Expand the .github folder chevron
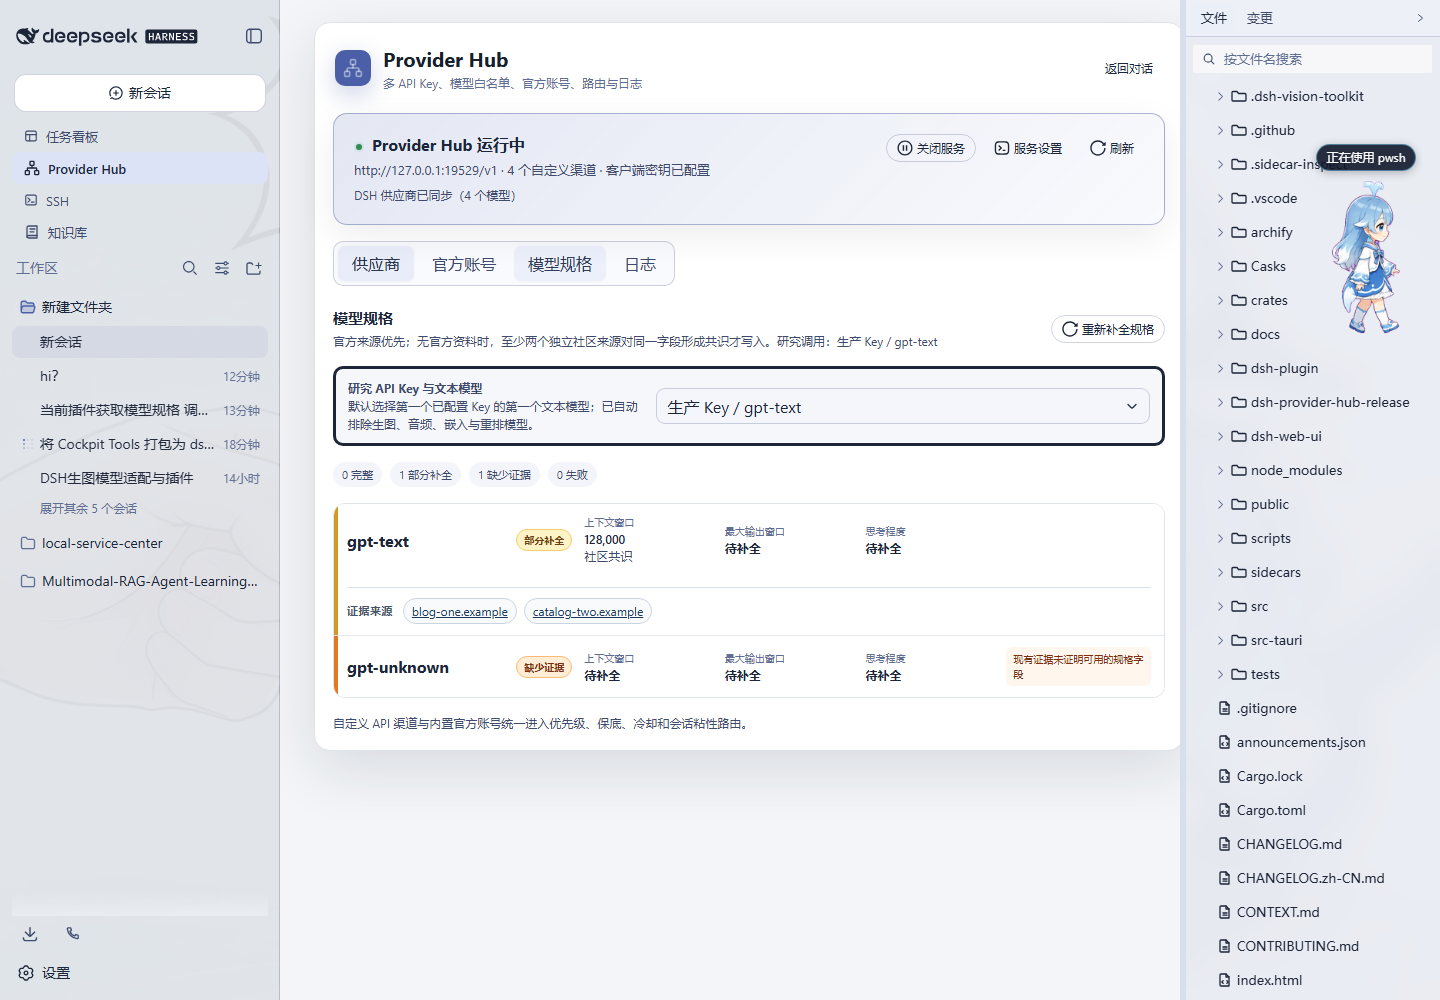1440x1000 pixels. pos(1220,130)
